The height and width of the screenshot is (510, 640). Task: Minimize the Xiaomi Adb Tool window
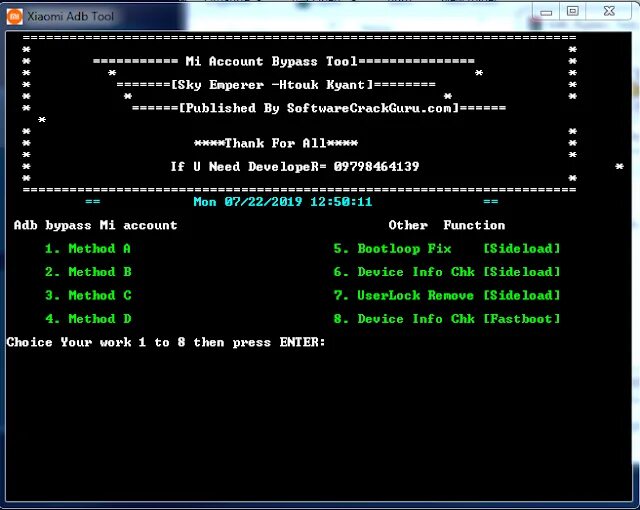[x=546, y=12]
